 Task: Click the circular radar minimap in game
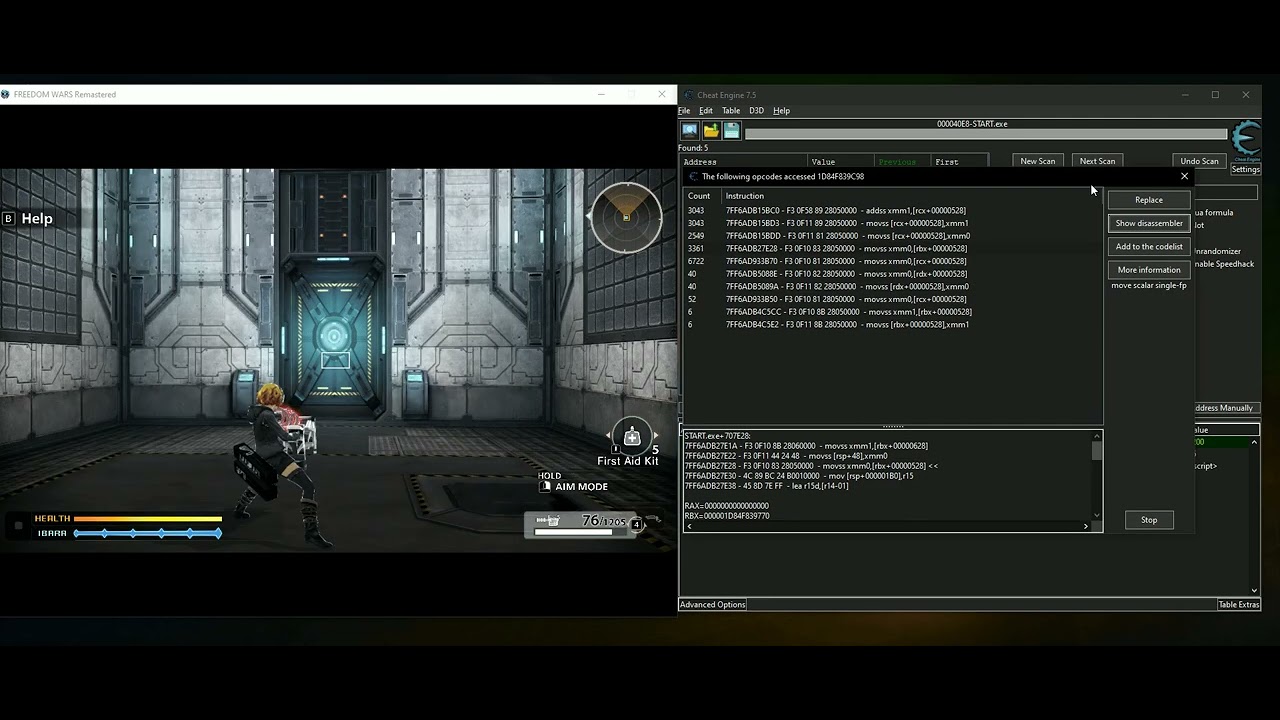click(x=626, y=217)
